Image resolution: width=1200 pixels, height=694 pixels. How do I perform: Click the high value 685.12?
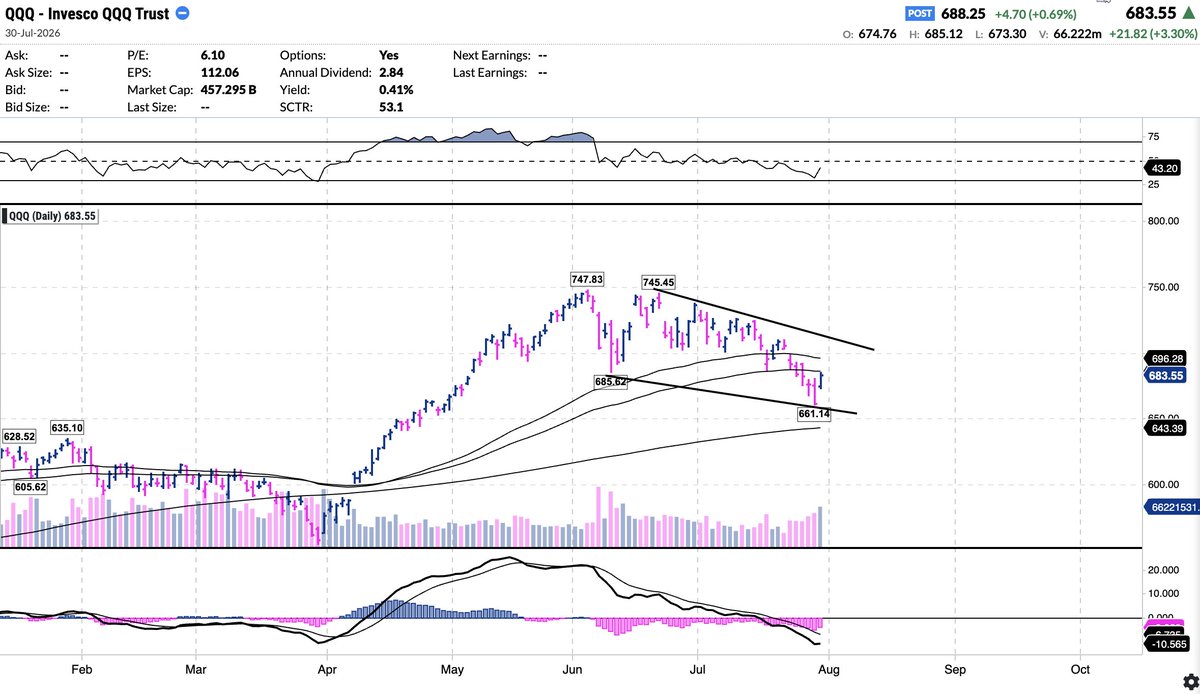[x=944, y=34]
